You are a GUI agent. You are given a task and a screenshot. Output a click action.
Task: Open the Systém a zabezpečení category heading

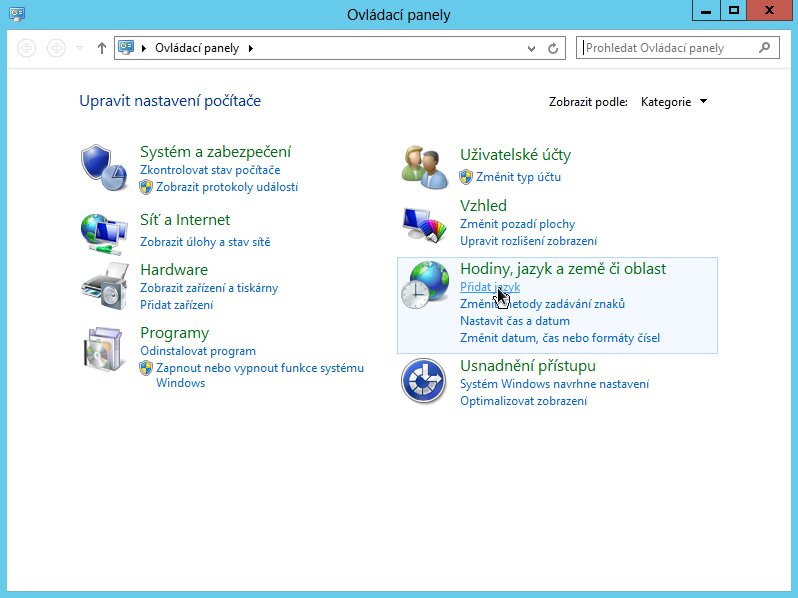coord(215,152)
